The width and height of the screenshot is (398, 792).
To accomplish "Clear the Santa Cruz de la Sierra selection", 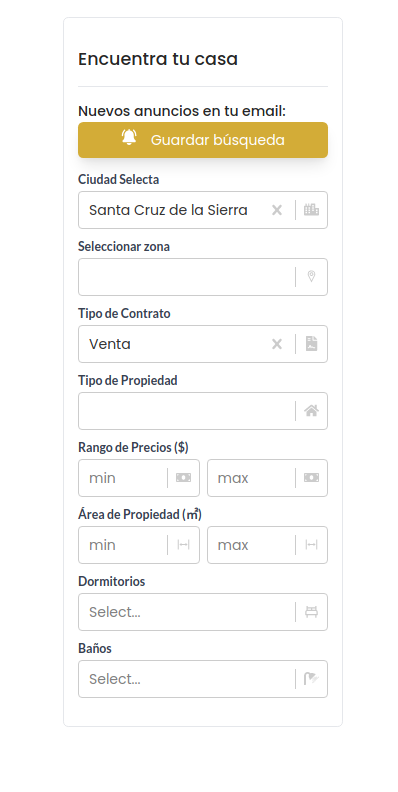I will [277, 210].
